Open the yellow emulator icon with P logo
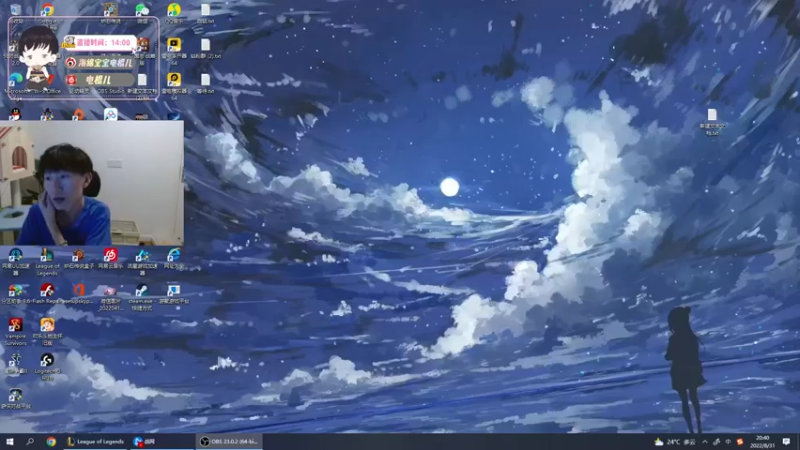Image resolution: width=800 pixels, height=450 pixels. [173, 84]
